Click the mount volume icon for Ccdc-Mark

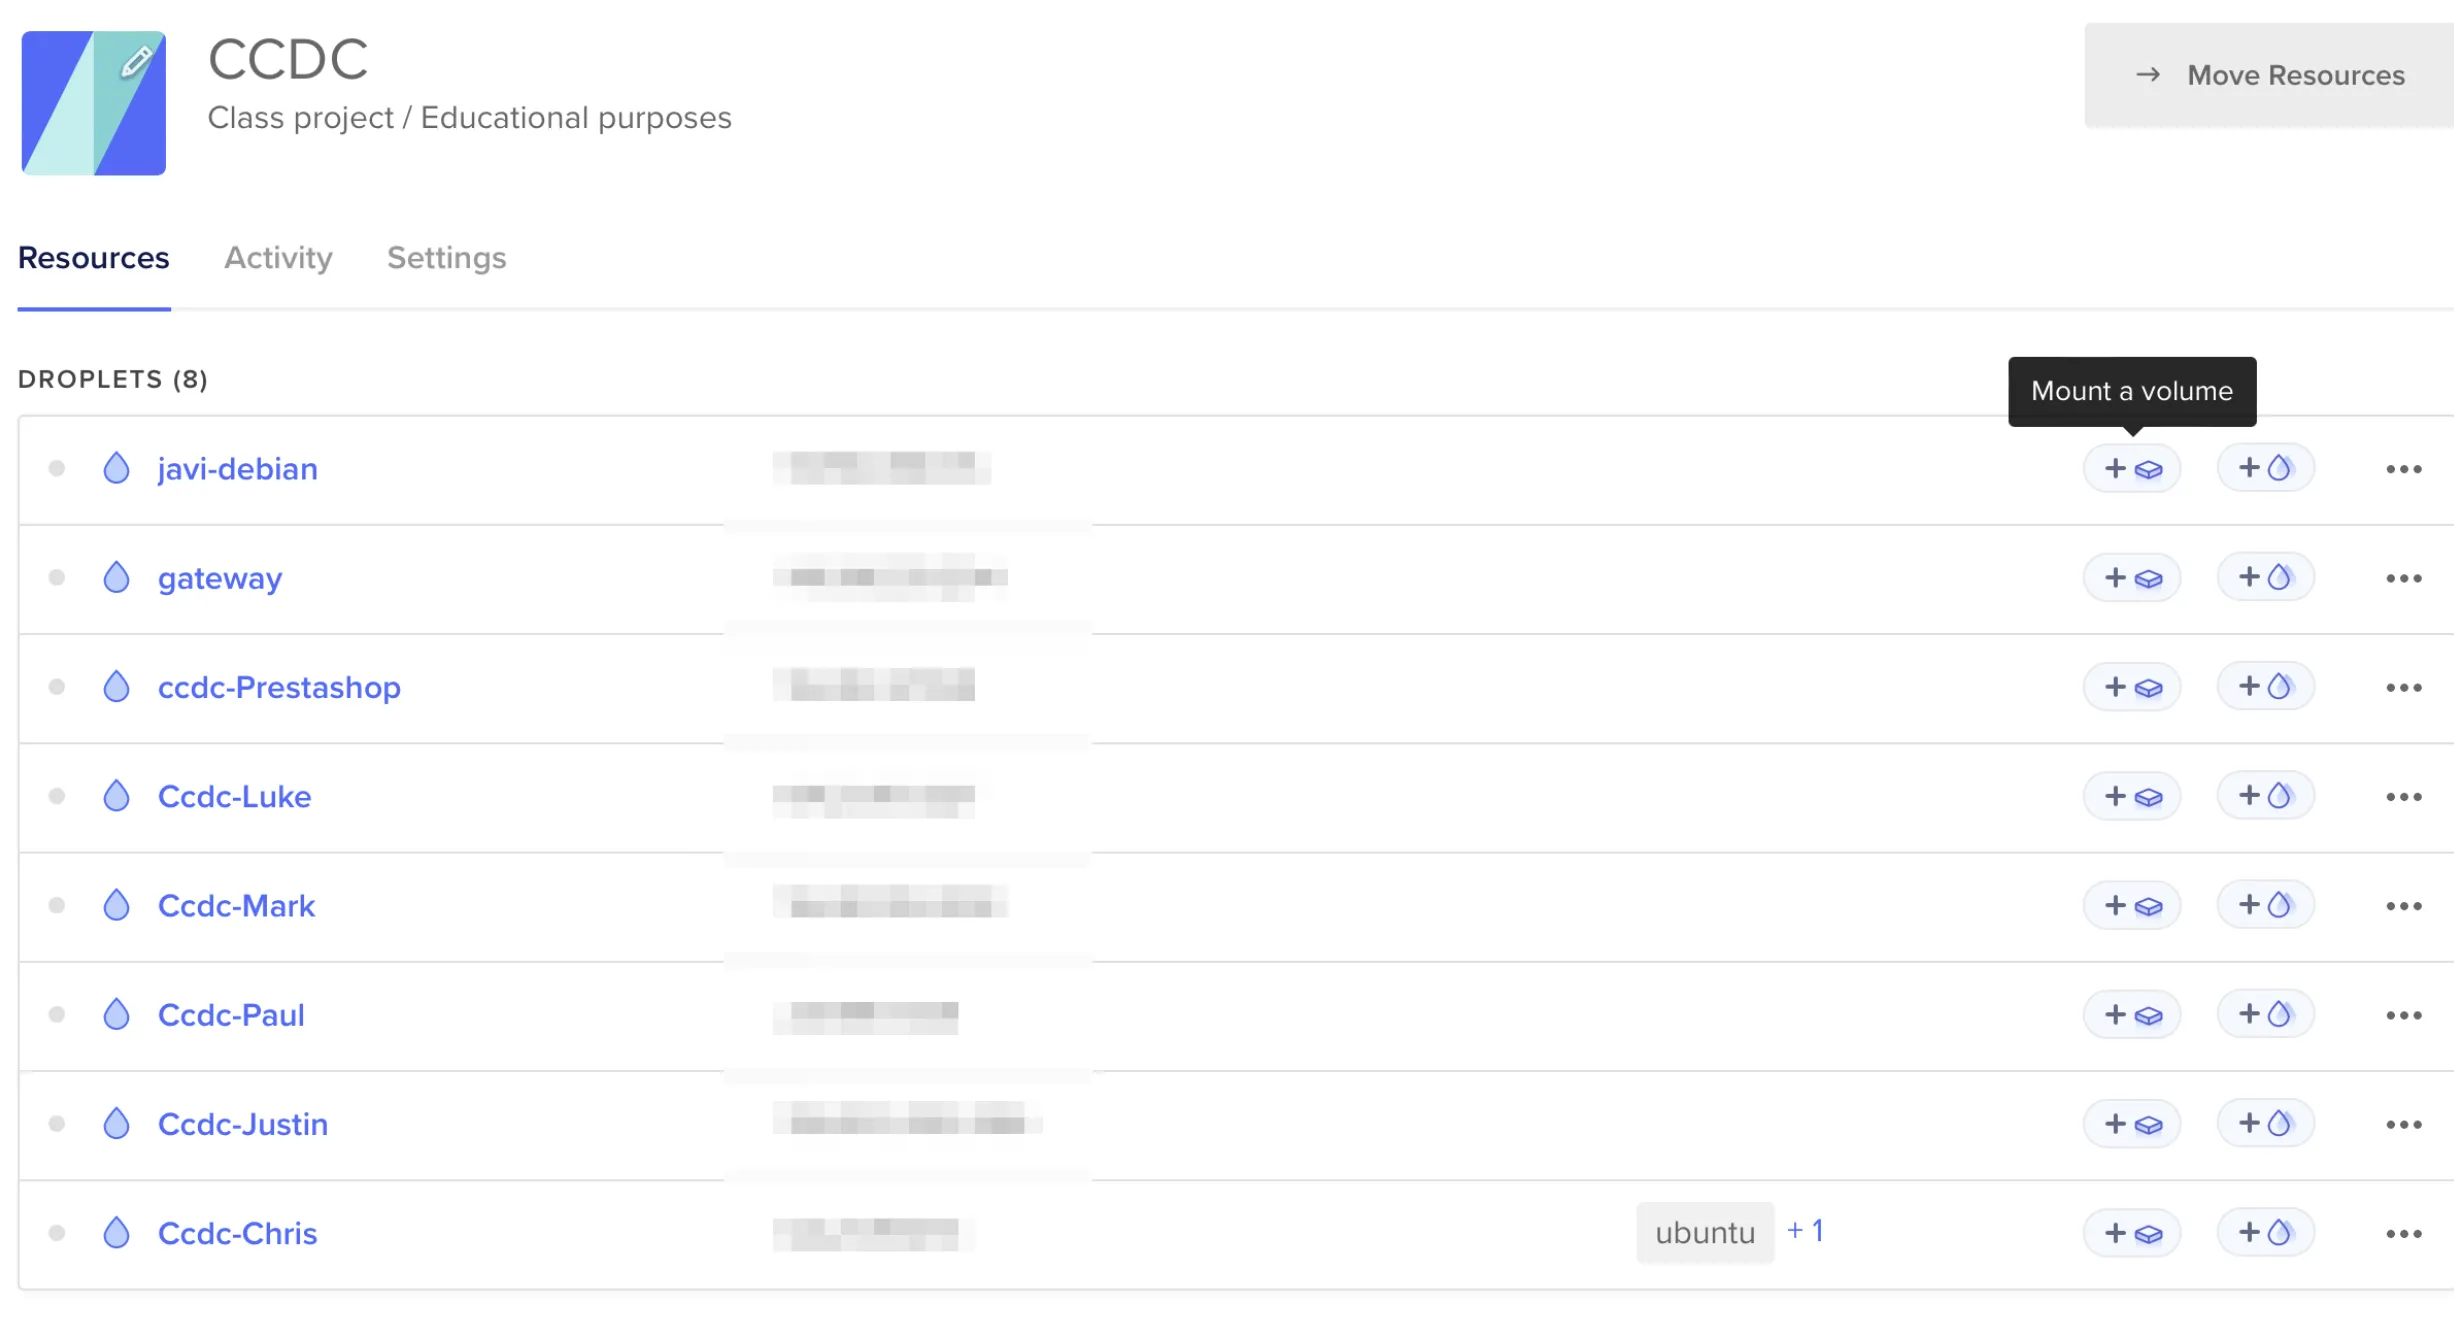pyautogui.click(x=2132, y=906)
